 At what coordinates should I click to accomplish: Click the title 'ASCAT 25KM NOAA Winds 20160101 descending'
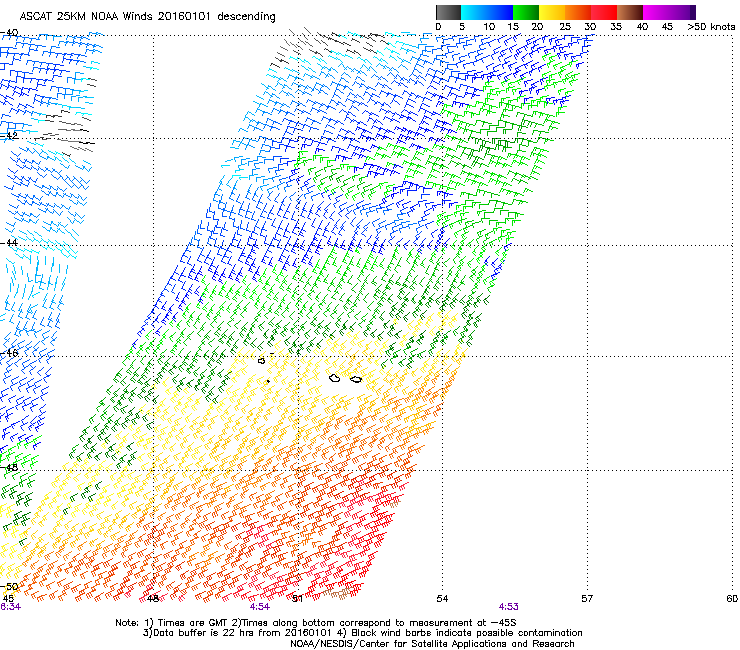(x=147, y=16)
